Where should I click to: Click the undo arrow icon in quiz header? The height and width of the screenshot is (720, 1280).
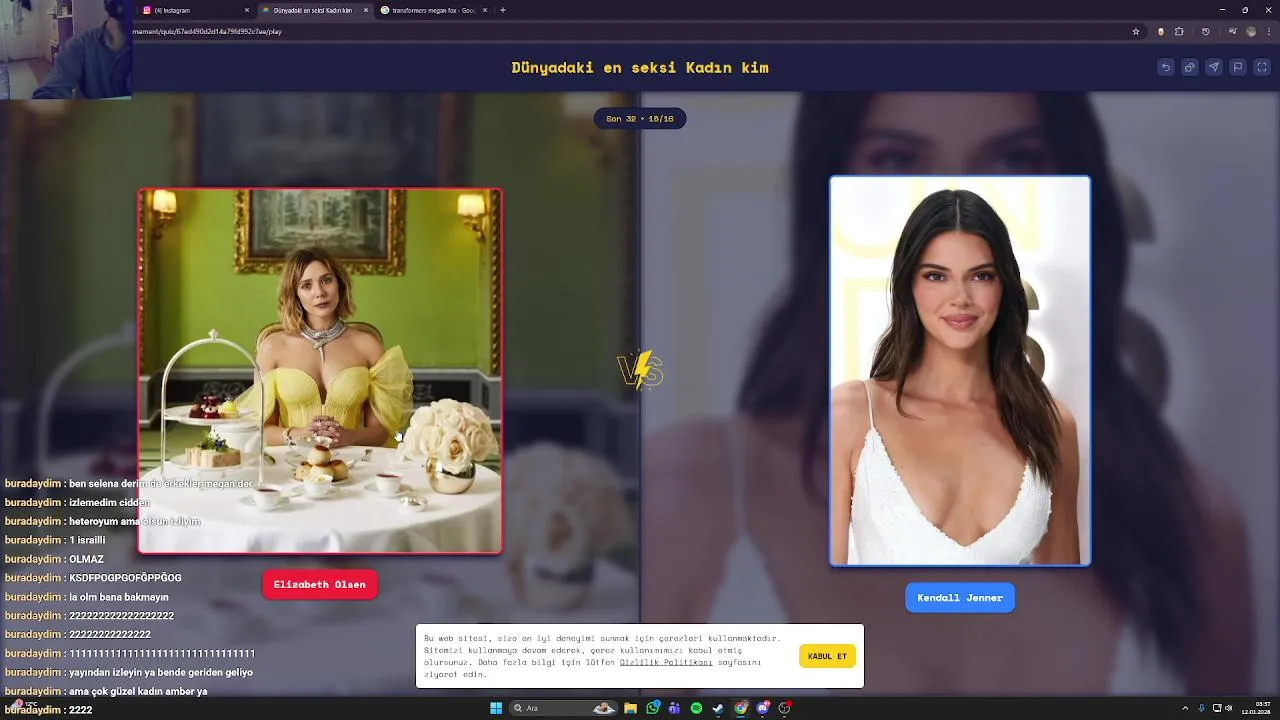click(x=1165, y=67)
